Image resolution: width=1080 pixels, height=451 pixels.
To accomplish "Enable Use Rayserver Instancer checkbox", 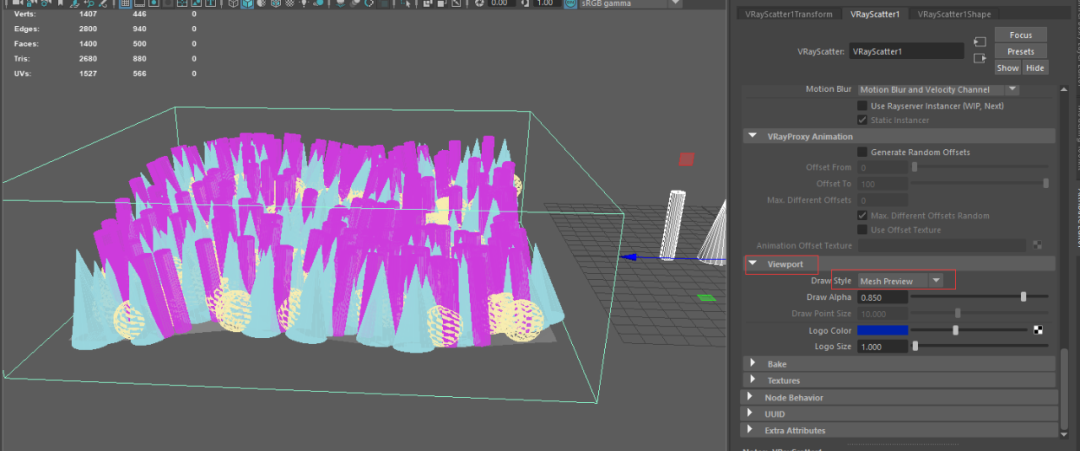I will click(863, 106).
